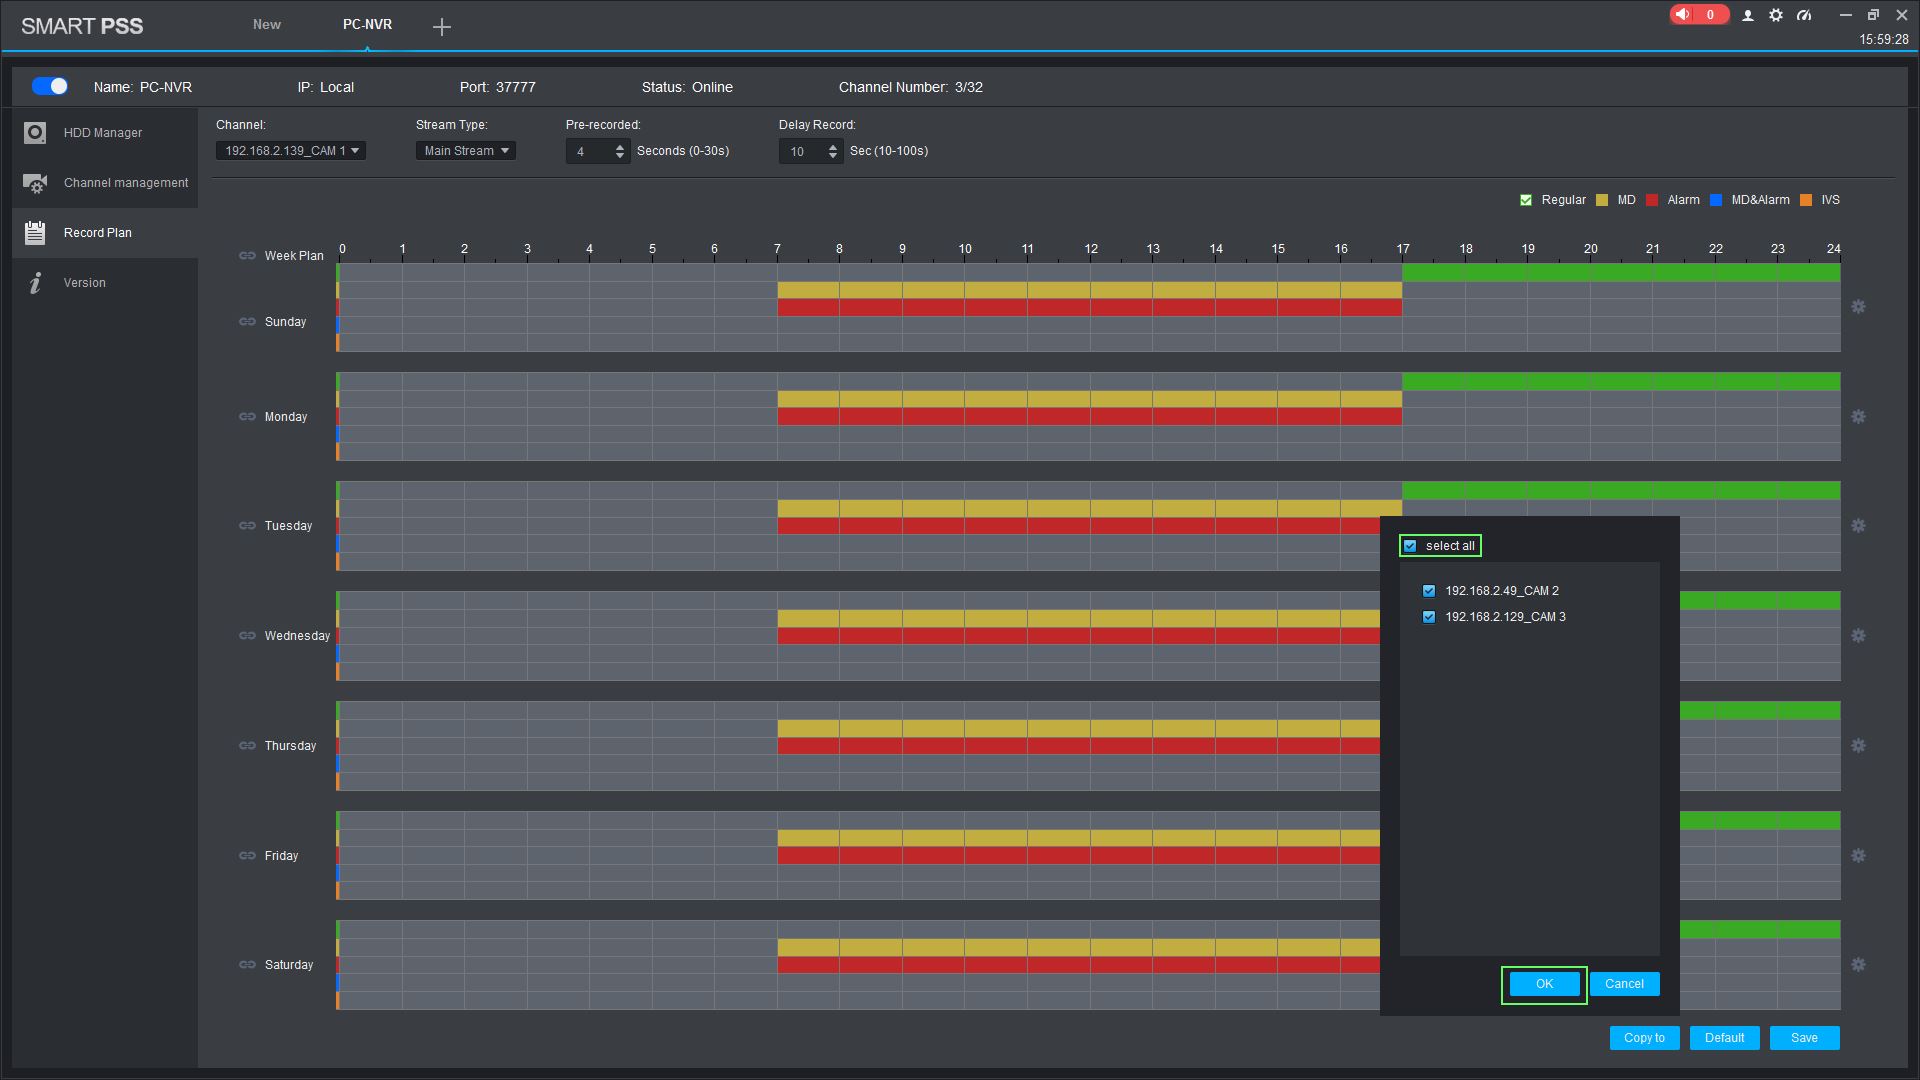Select the MD yellow color swatch
The image size is (1920, 1080).
coord(1602,200)
